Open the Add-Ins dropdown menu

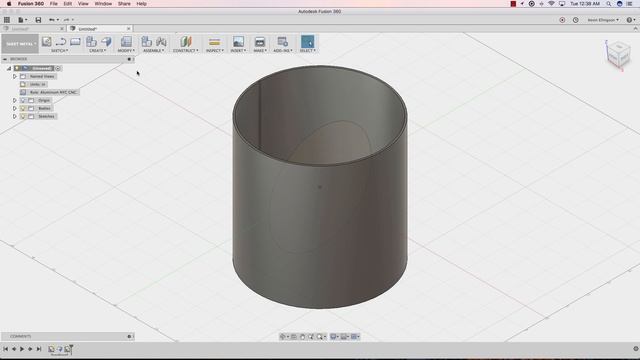[283, 51]
